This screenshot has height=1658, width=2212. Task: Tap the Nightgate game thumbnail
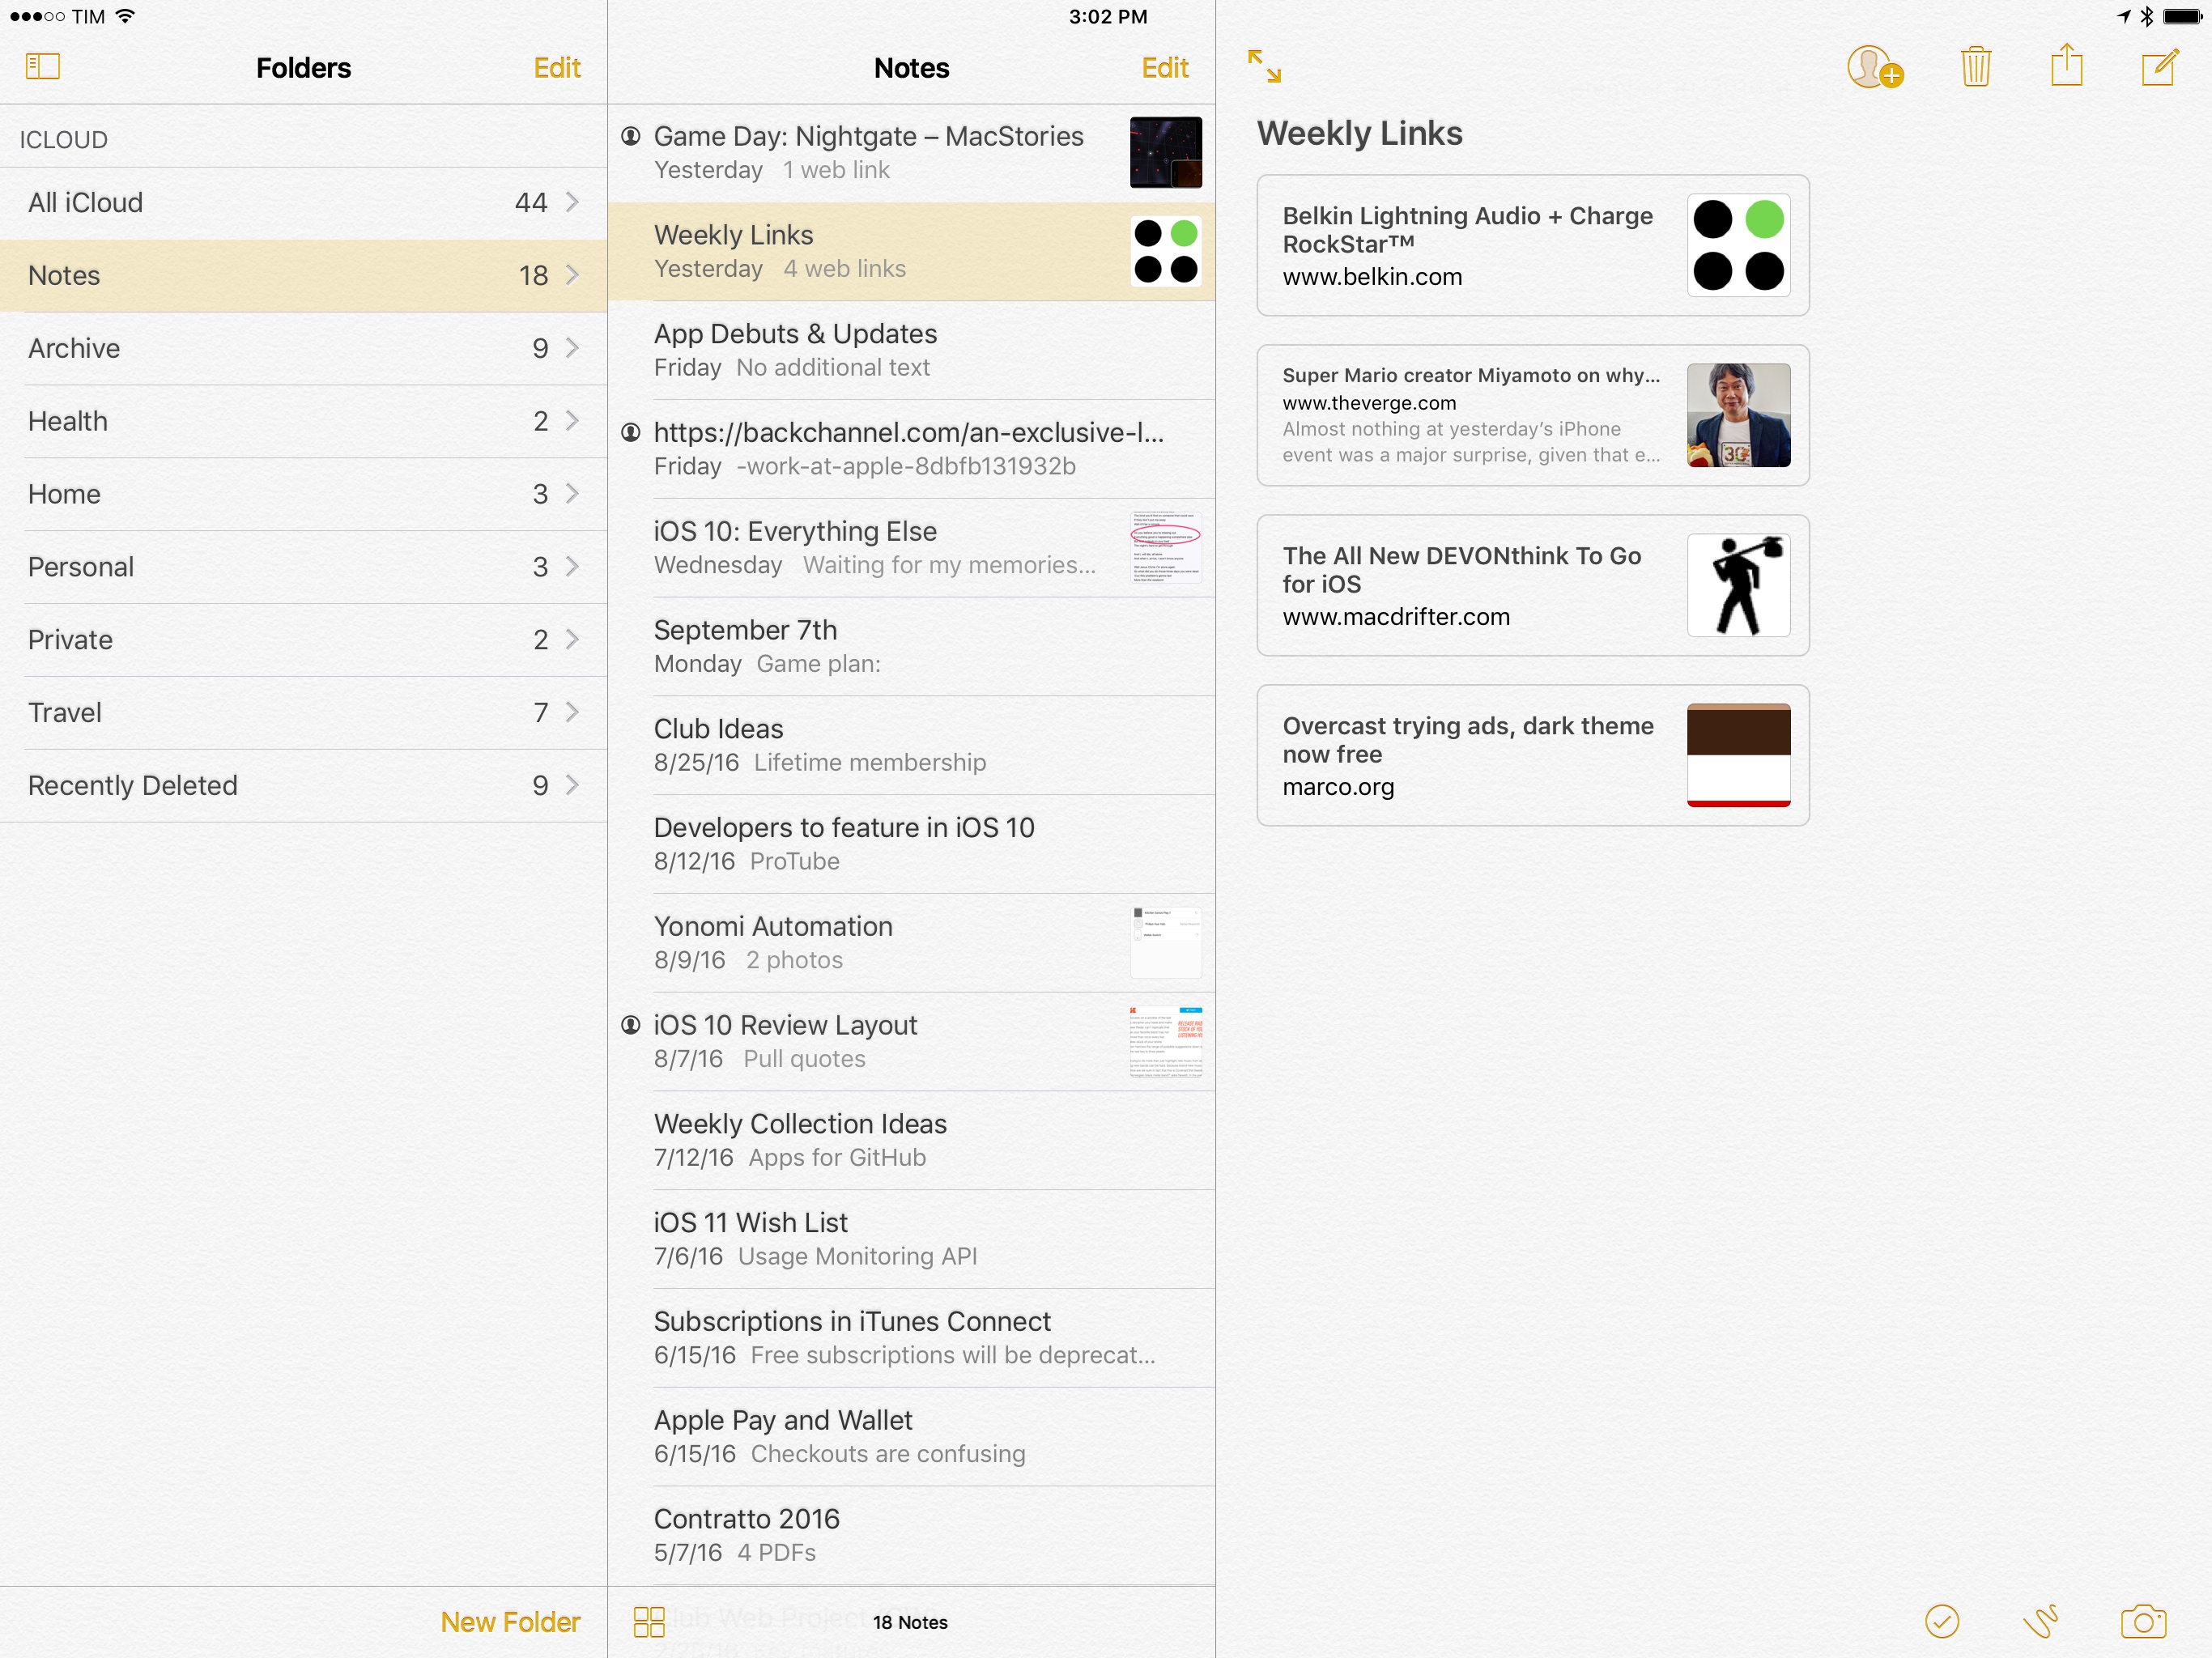pyautogui.click(x=1166, y=153)
